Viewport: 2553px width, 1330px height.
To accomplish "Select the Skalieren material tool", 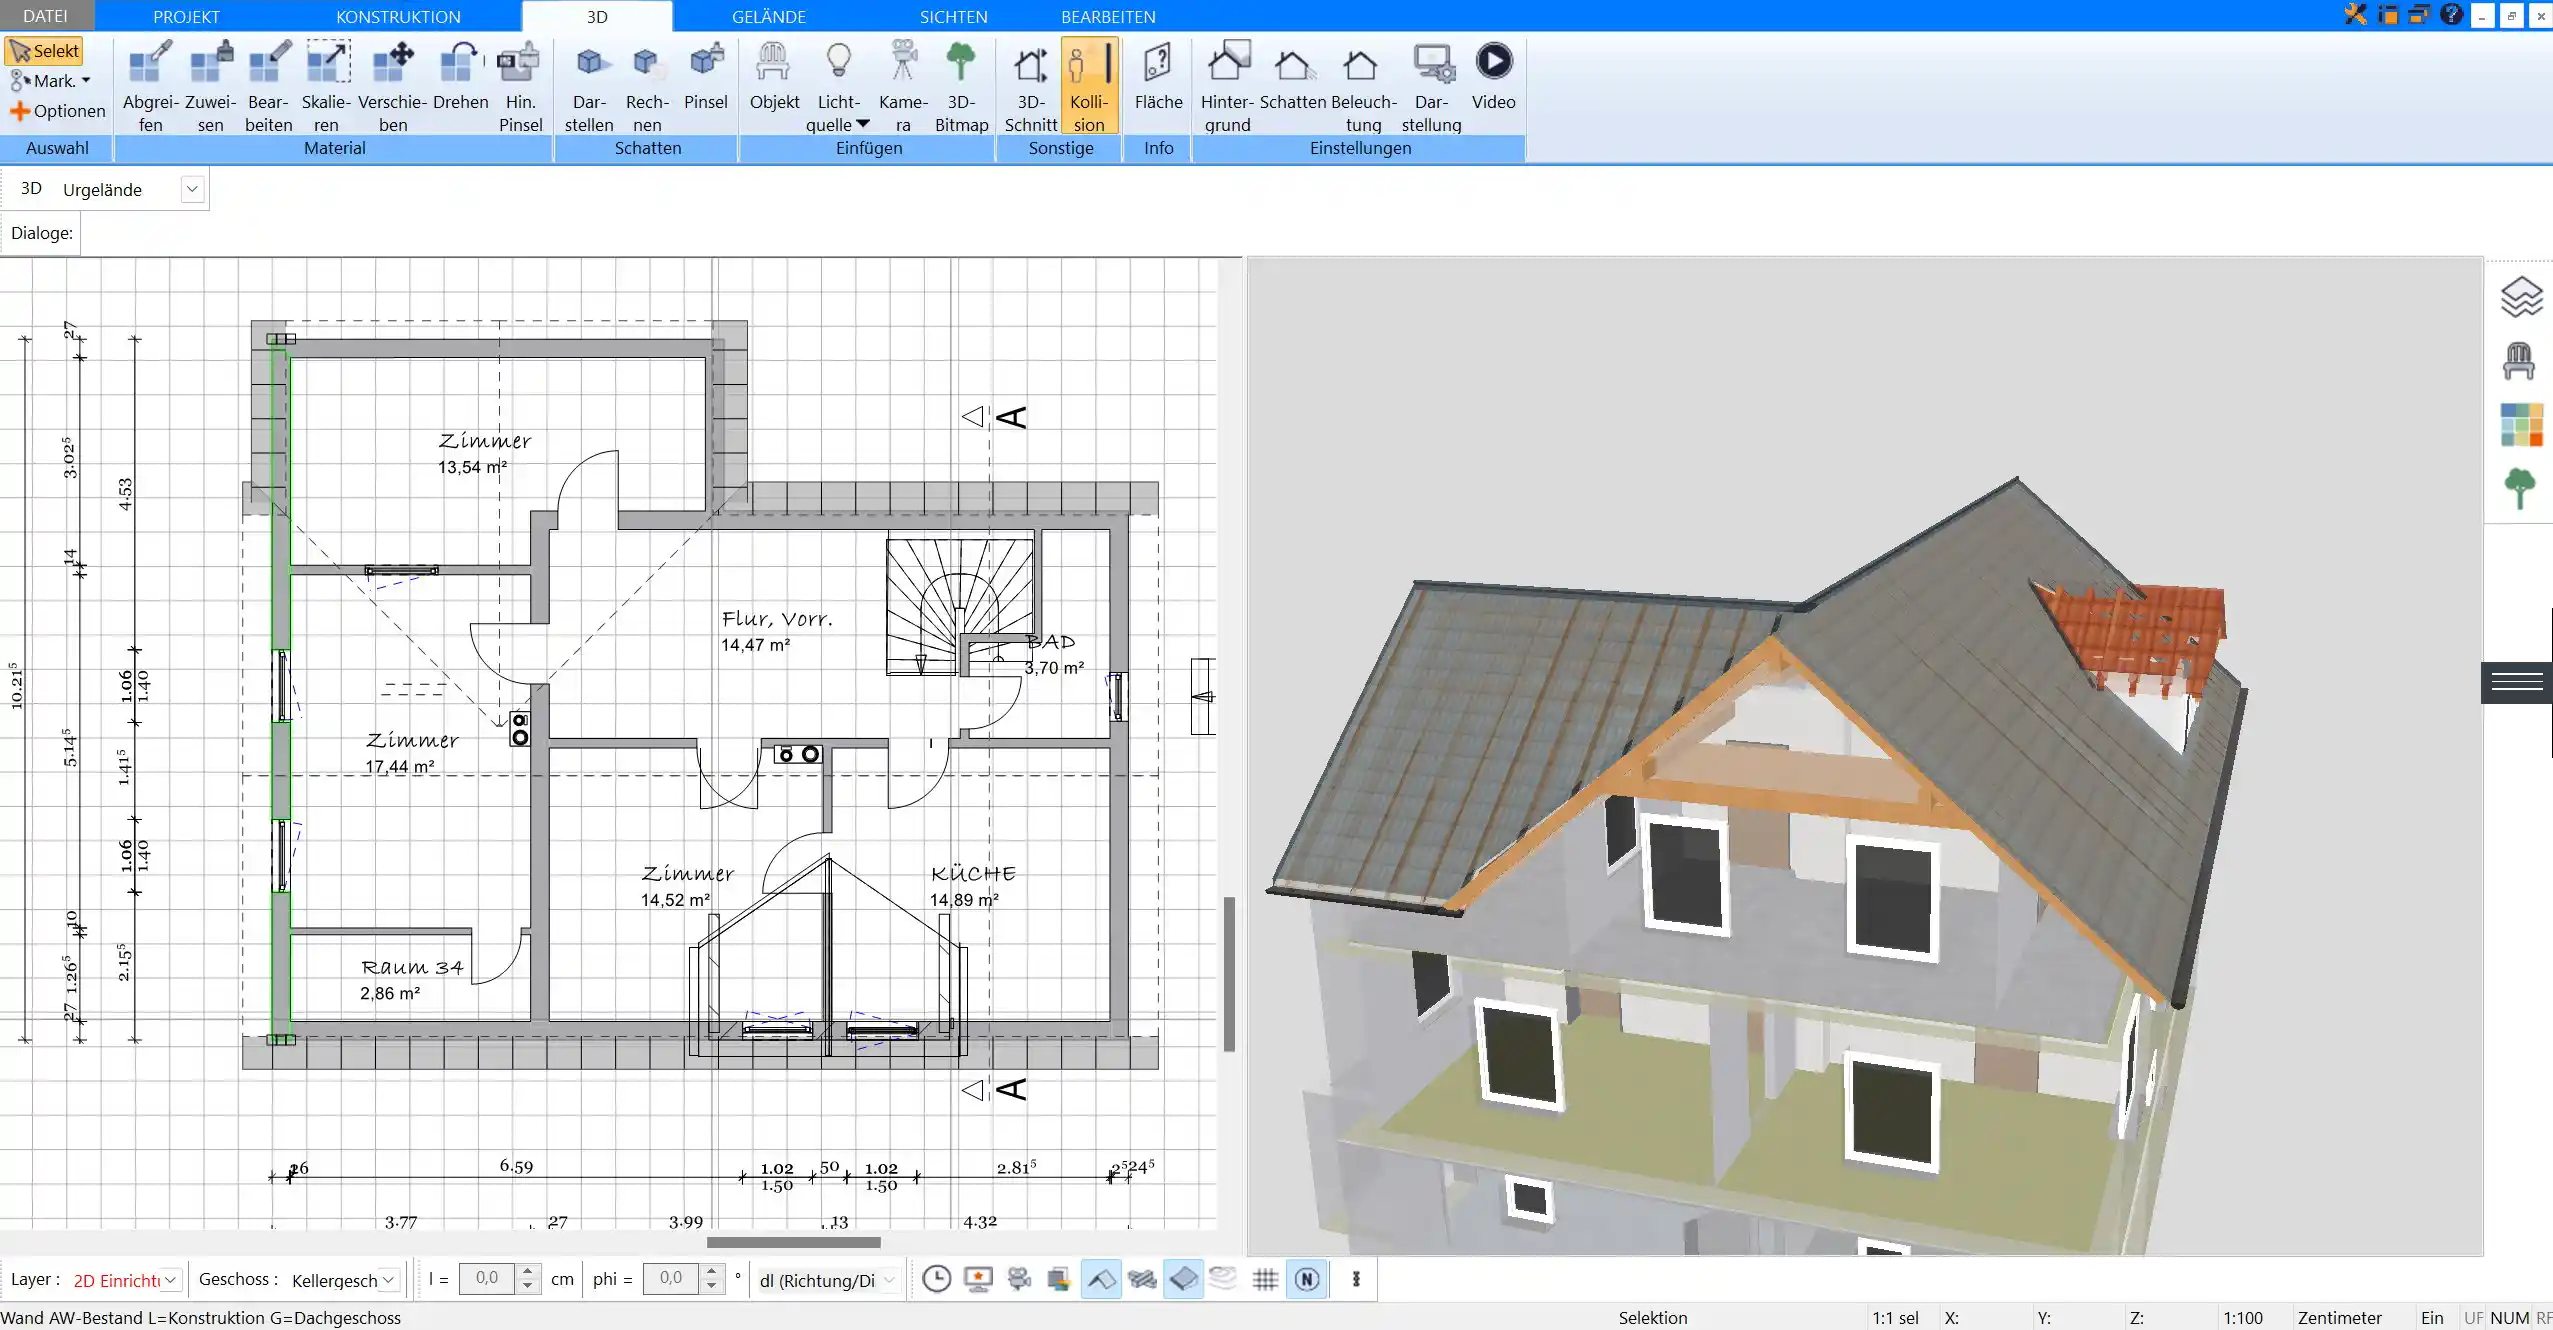I will (327, 87).
